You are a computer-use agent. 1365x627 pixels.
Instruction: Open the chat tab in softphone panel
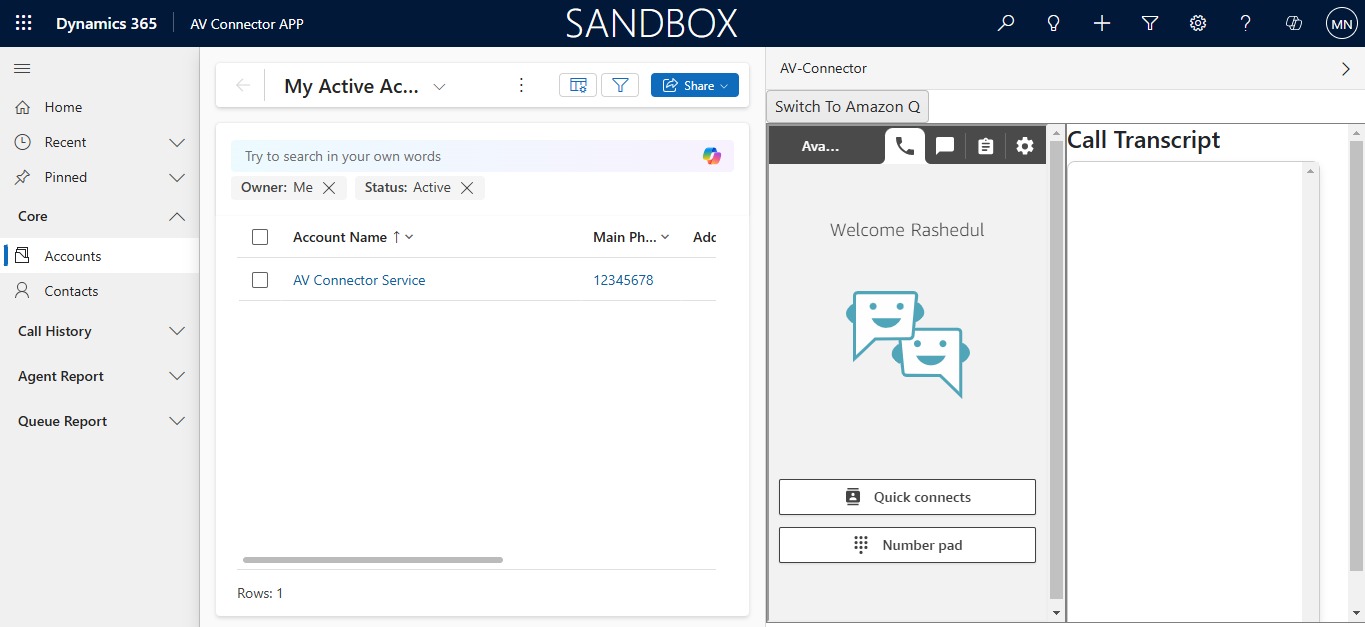coord(945,146)
